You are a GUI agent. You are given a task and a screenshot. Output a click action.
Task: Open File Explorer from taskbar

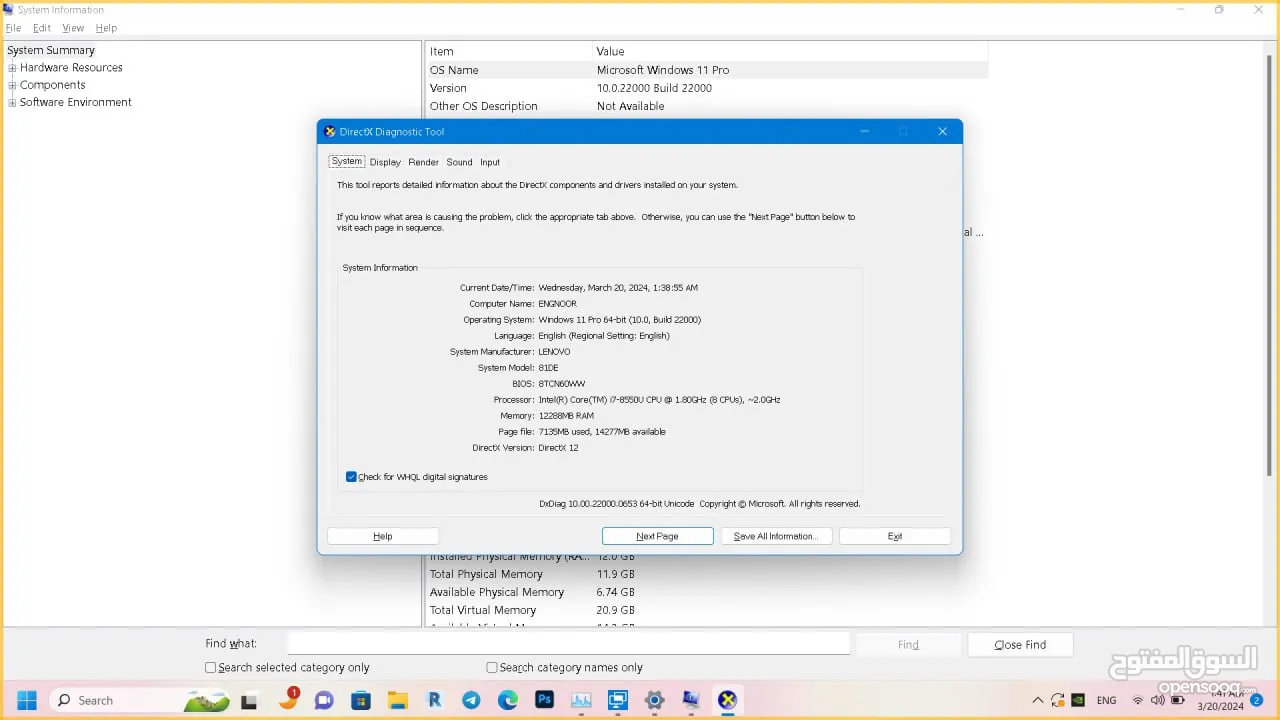398,700
